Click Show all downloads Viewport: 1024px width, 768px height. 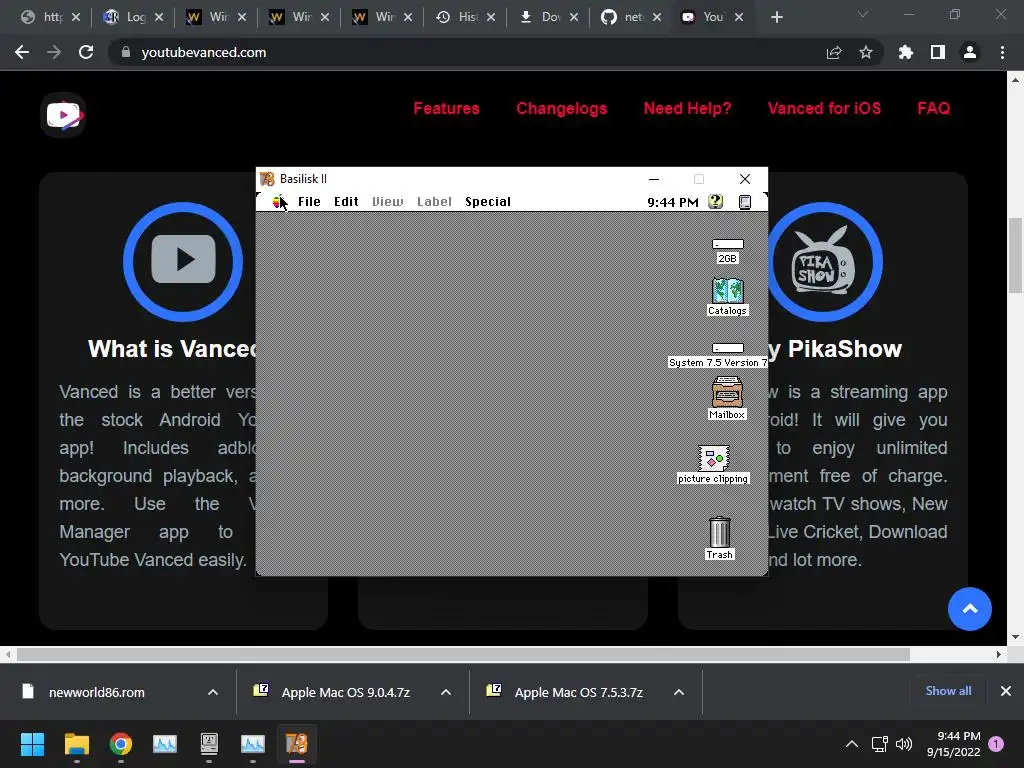(948, 691)
